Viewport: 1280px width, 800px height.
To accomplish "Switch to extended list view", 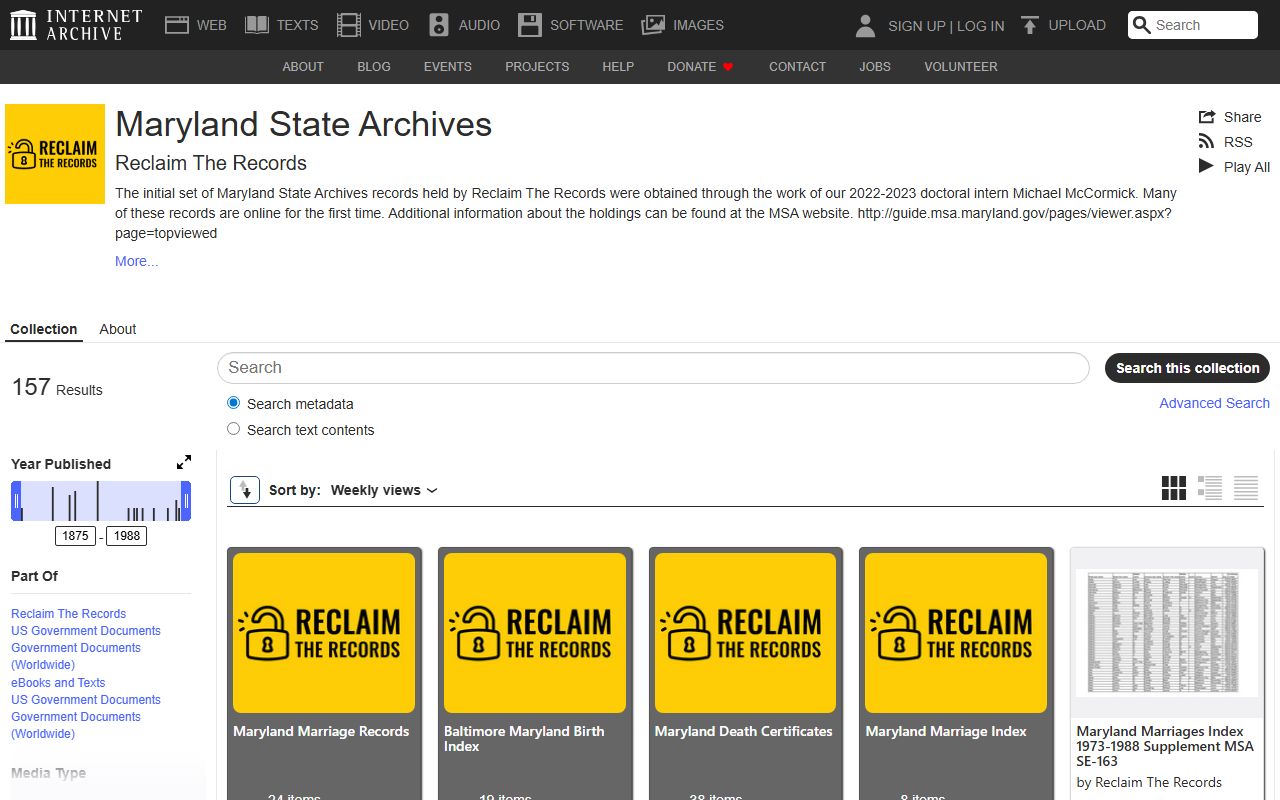I will click(x=1210, y=488).
